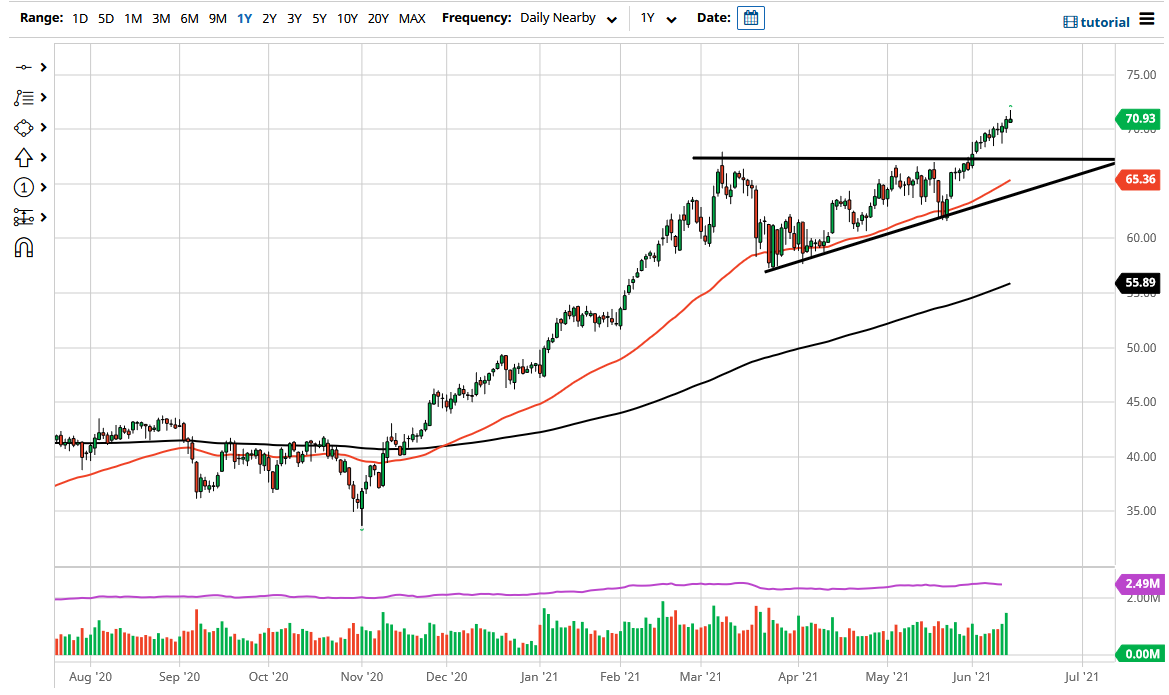Click the tutorial link

1107,21
